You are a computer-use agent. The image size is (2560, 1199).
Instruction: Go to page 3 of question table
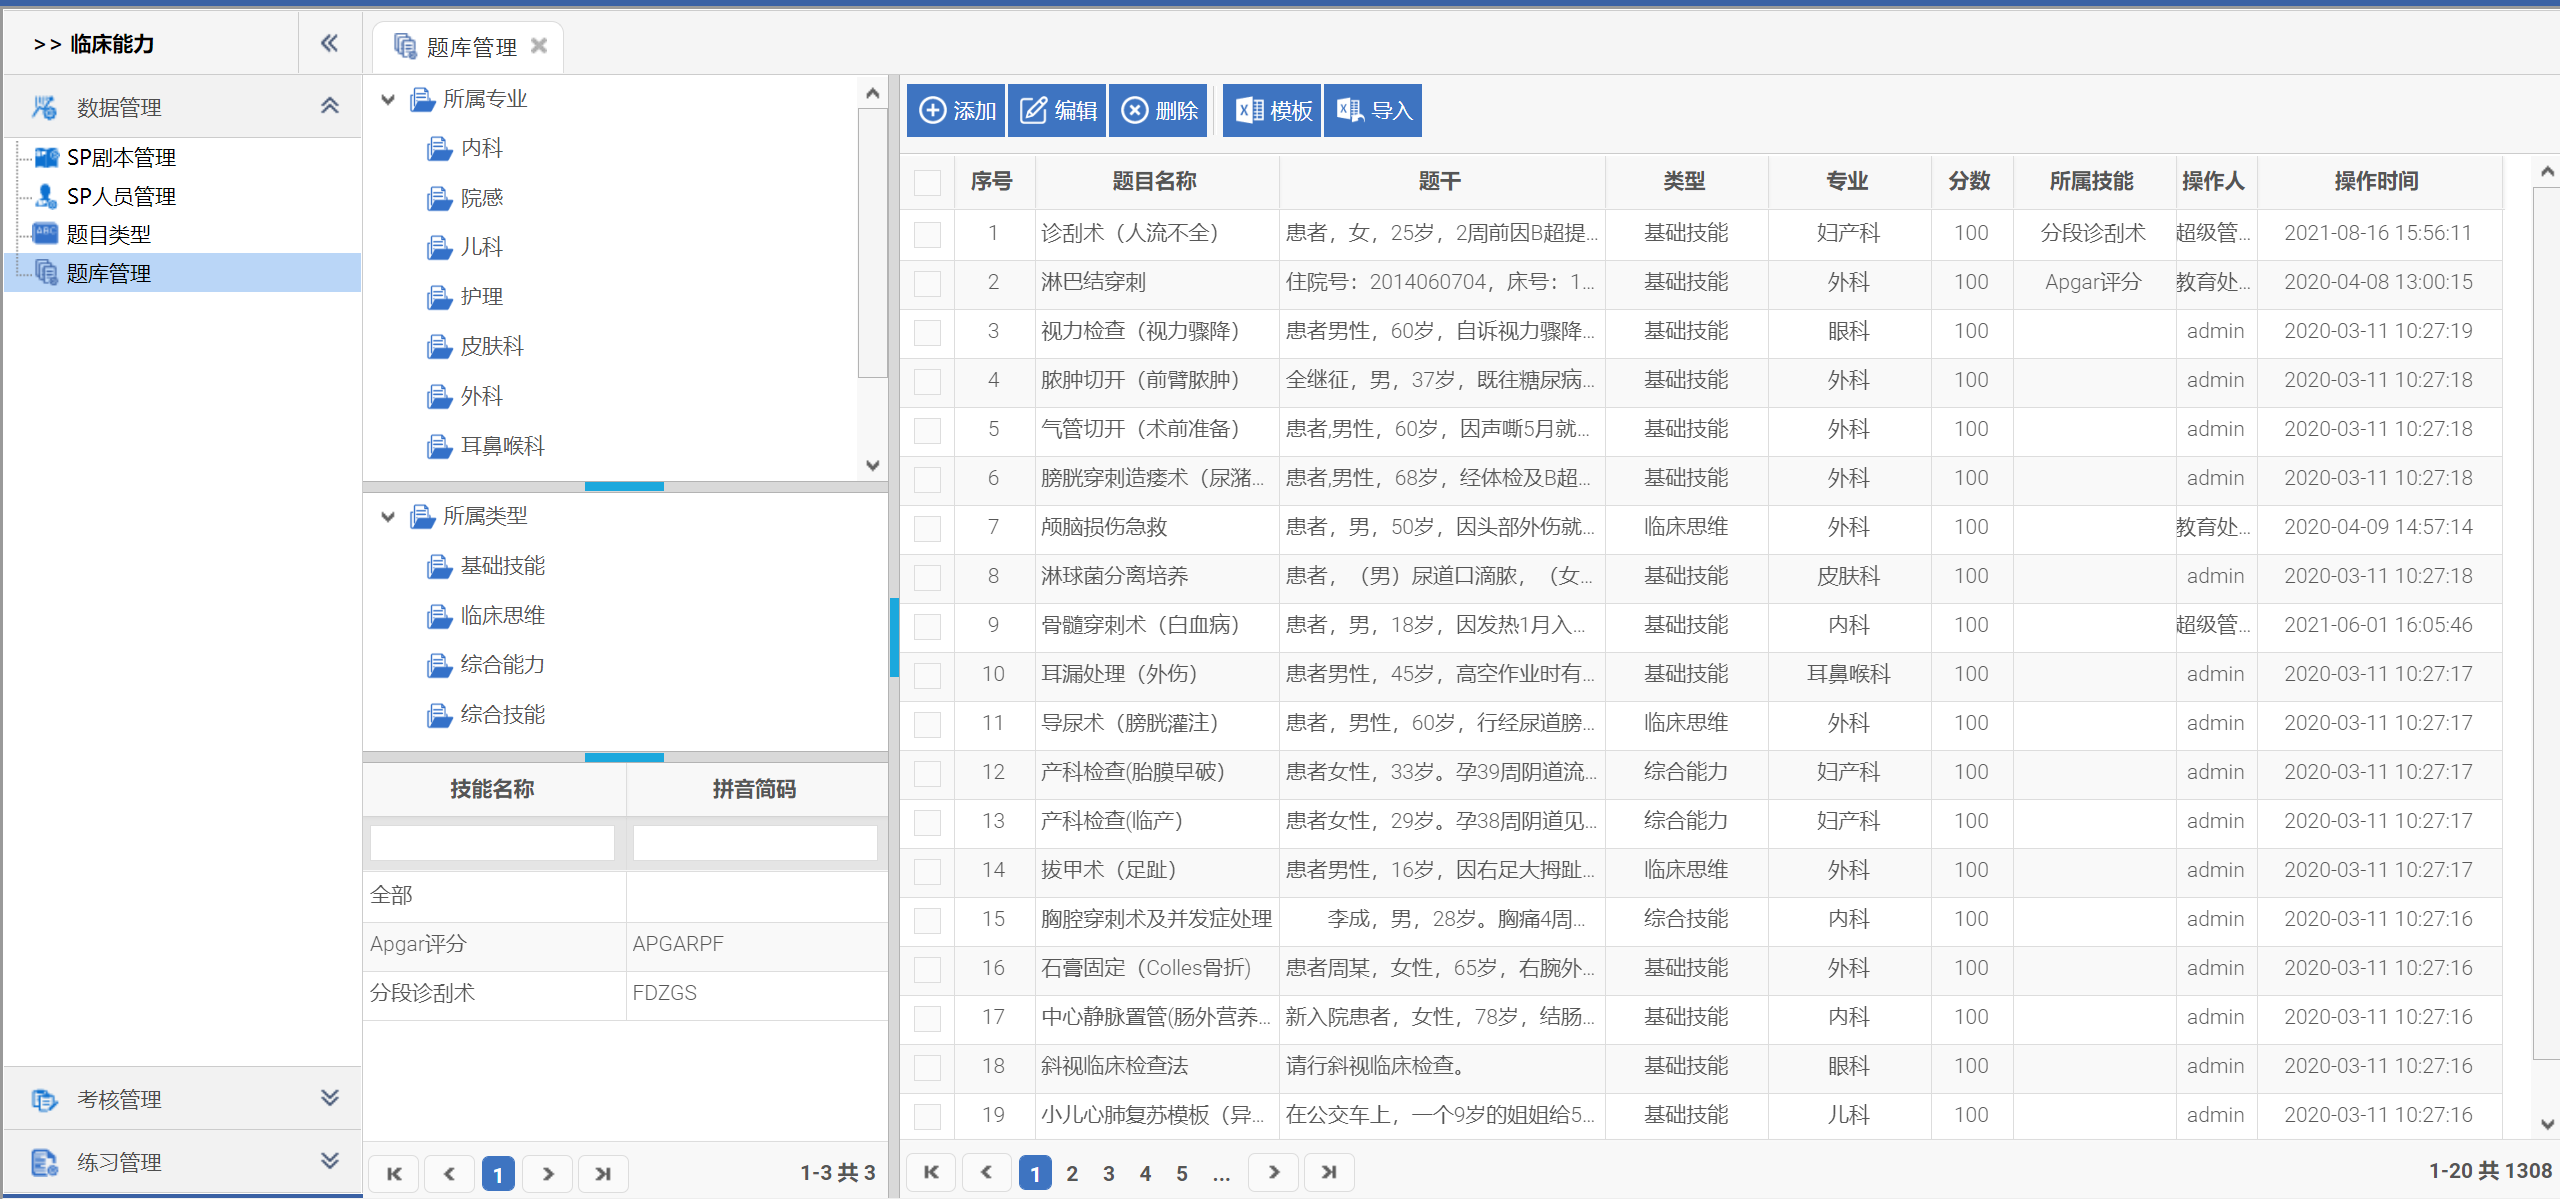(1109, 1173)
